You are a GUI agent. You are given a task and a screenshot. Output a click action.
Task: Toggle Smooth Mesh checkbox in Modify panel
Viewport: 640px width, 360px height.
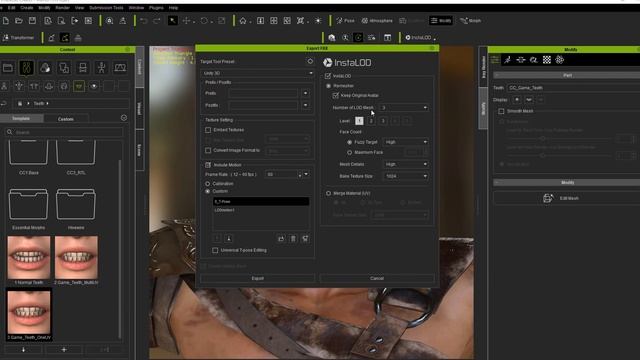[x=501, y=111]
